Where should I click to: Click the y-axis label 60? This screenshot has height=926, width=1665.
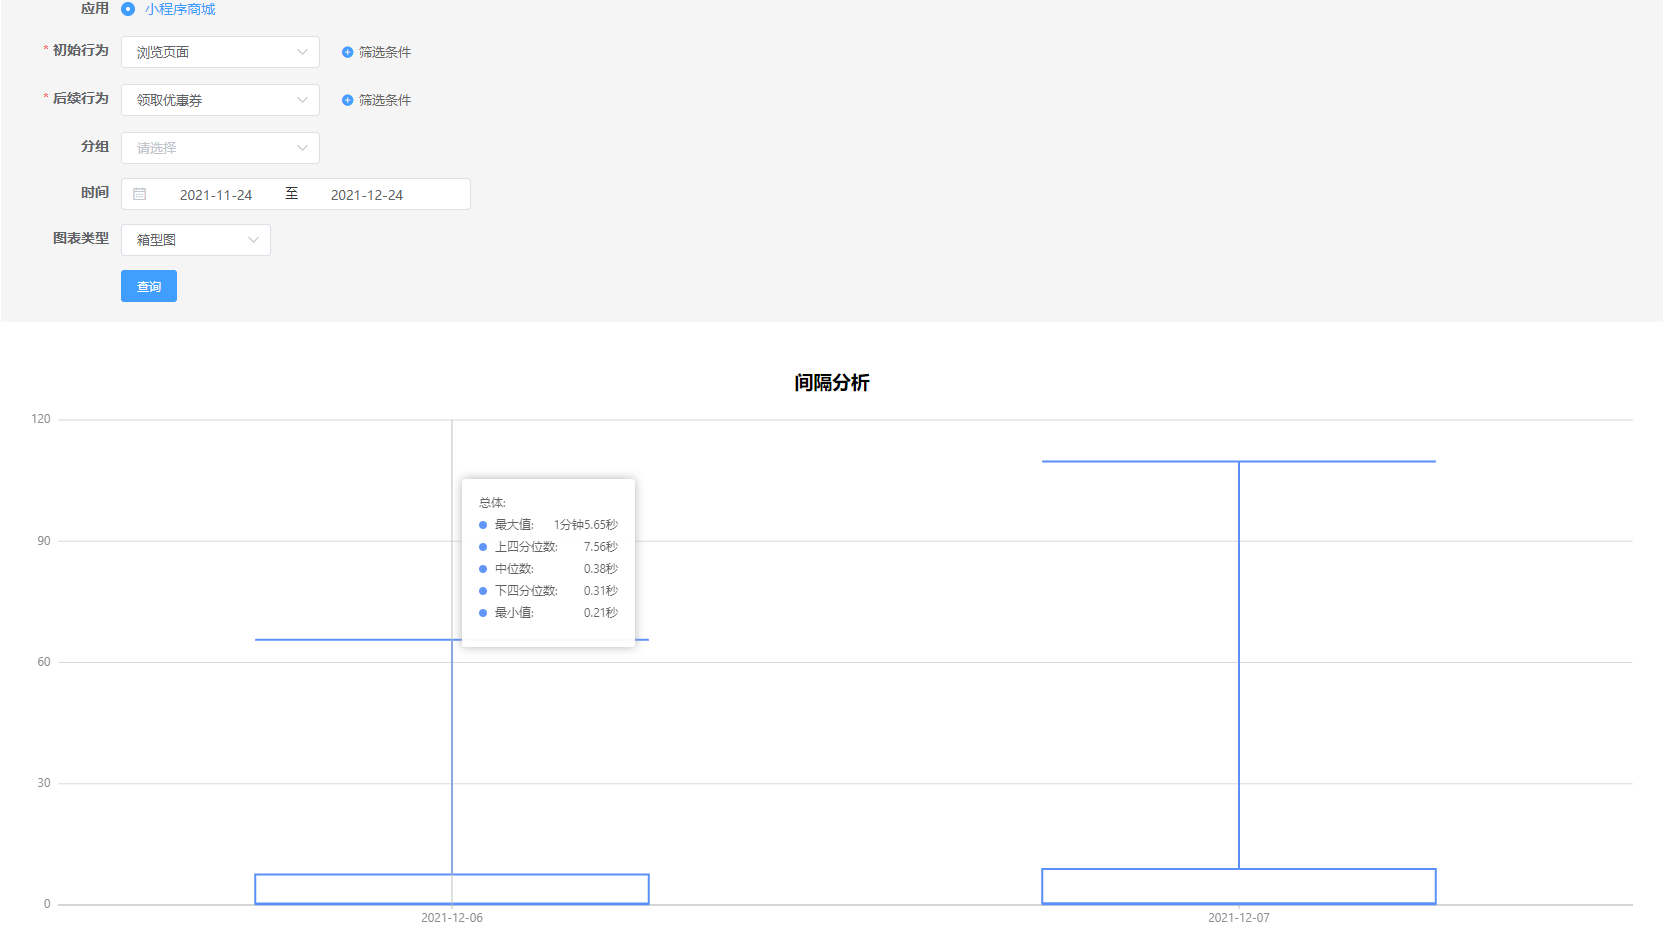[44, 662]
